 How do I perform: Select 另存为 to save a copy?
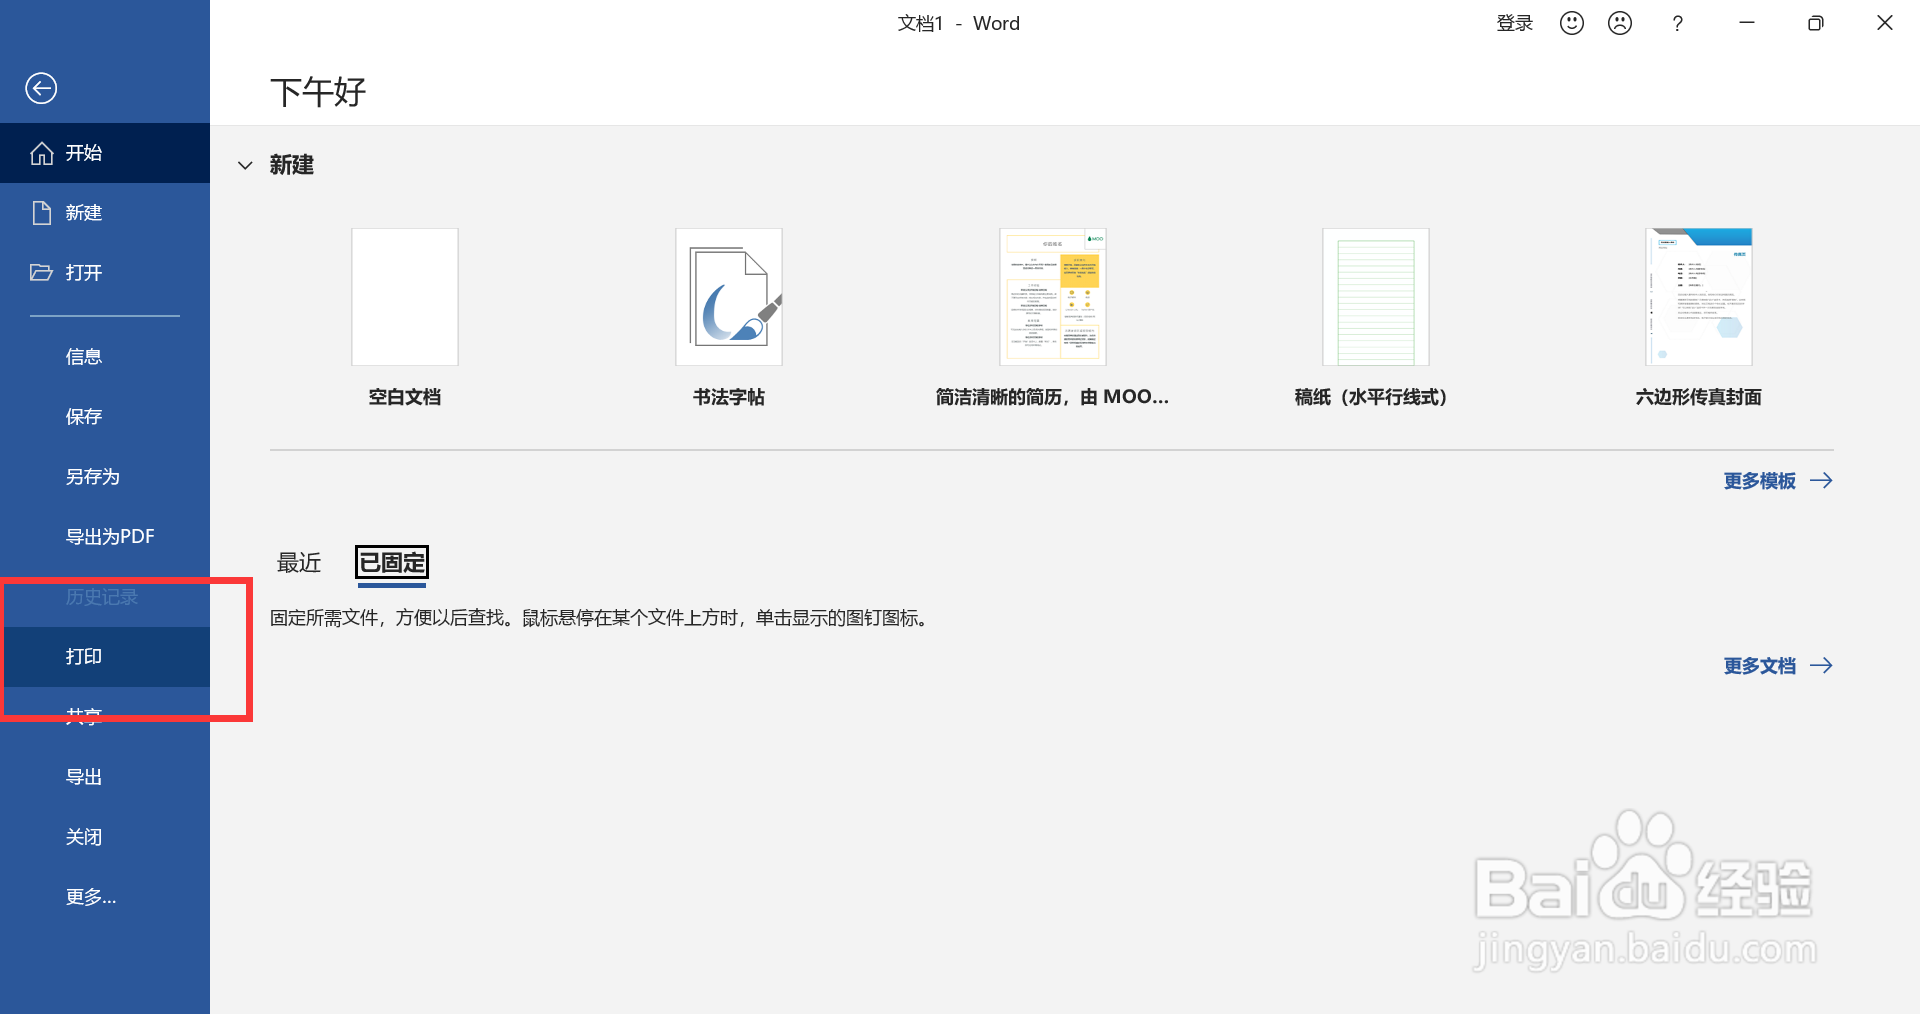coord(92,476)
